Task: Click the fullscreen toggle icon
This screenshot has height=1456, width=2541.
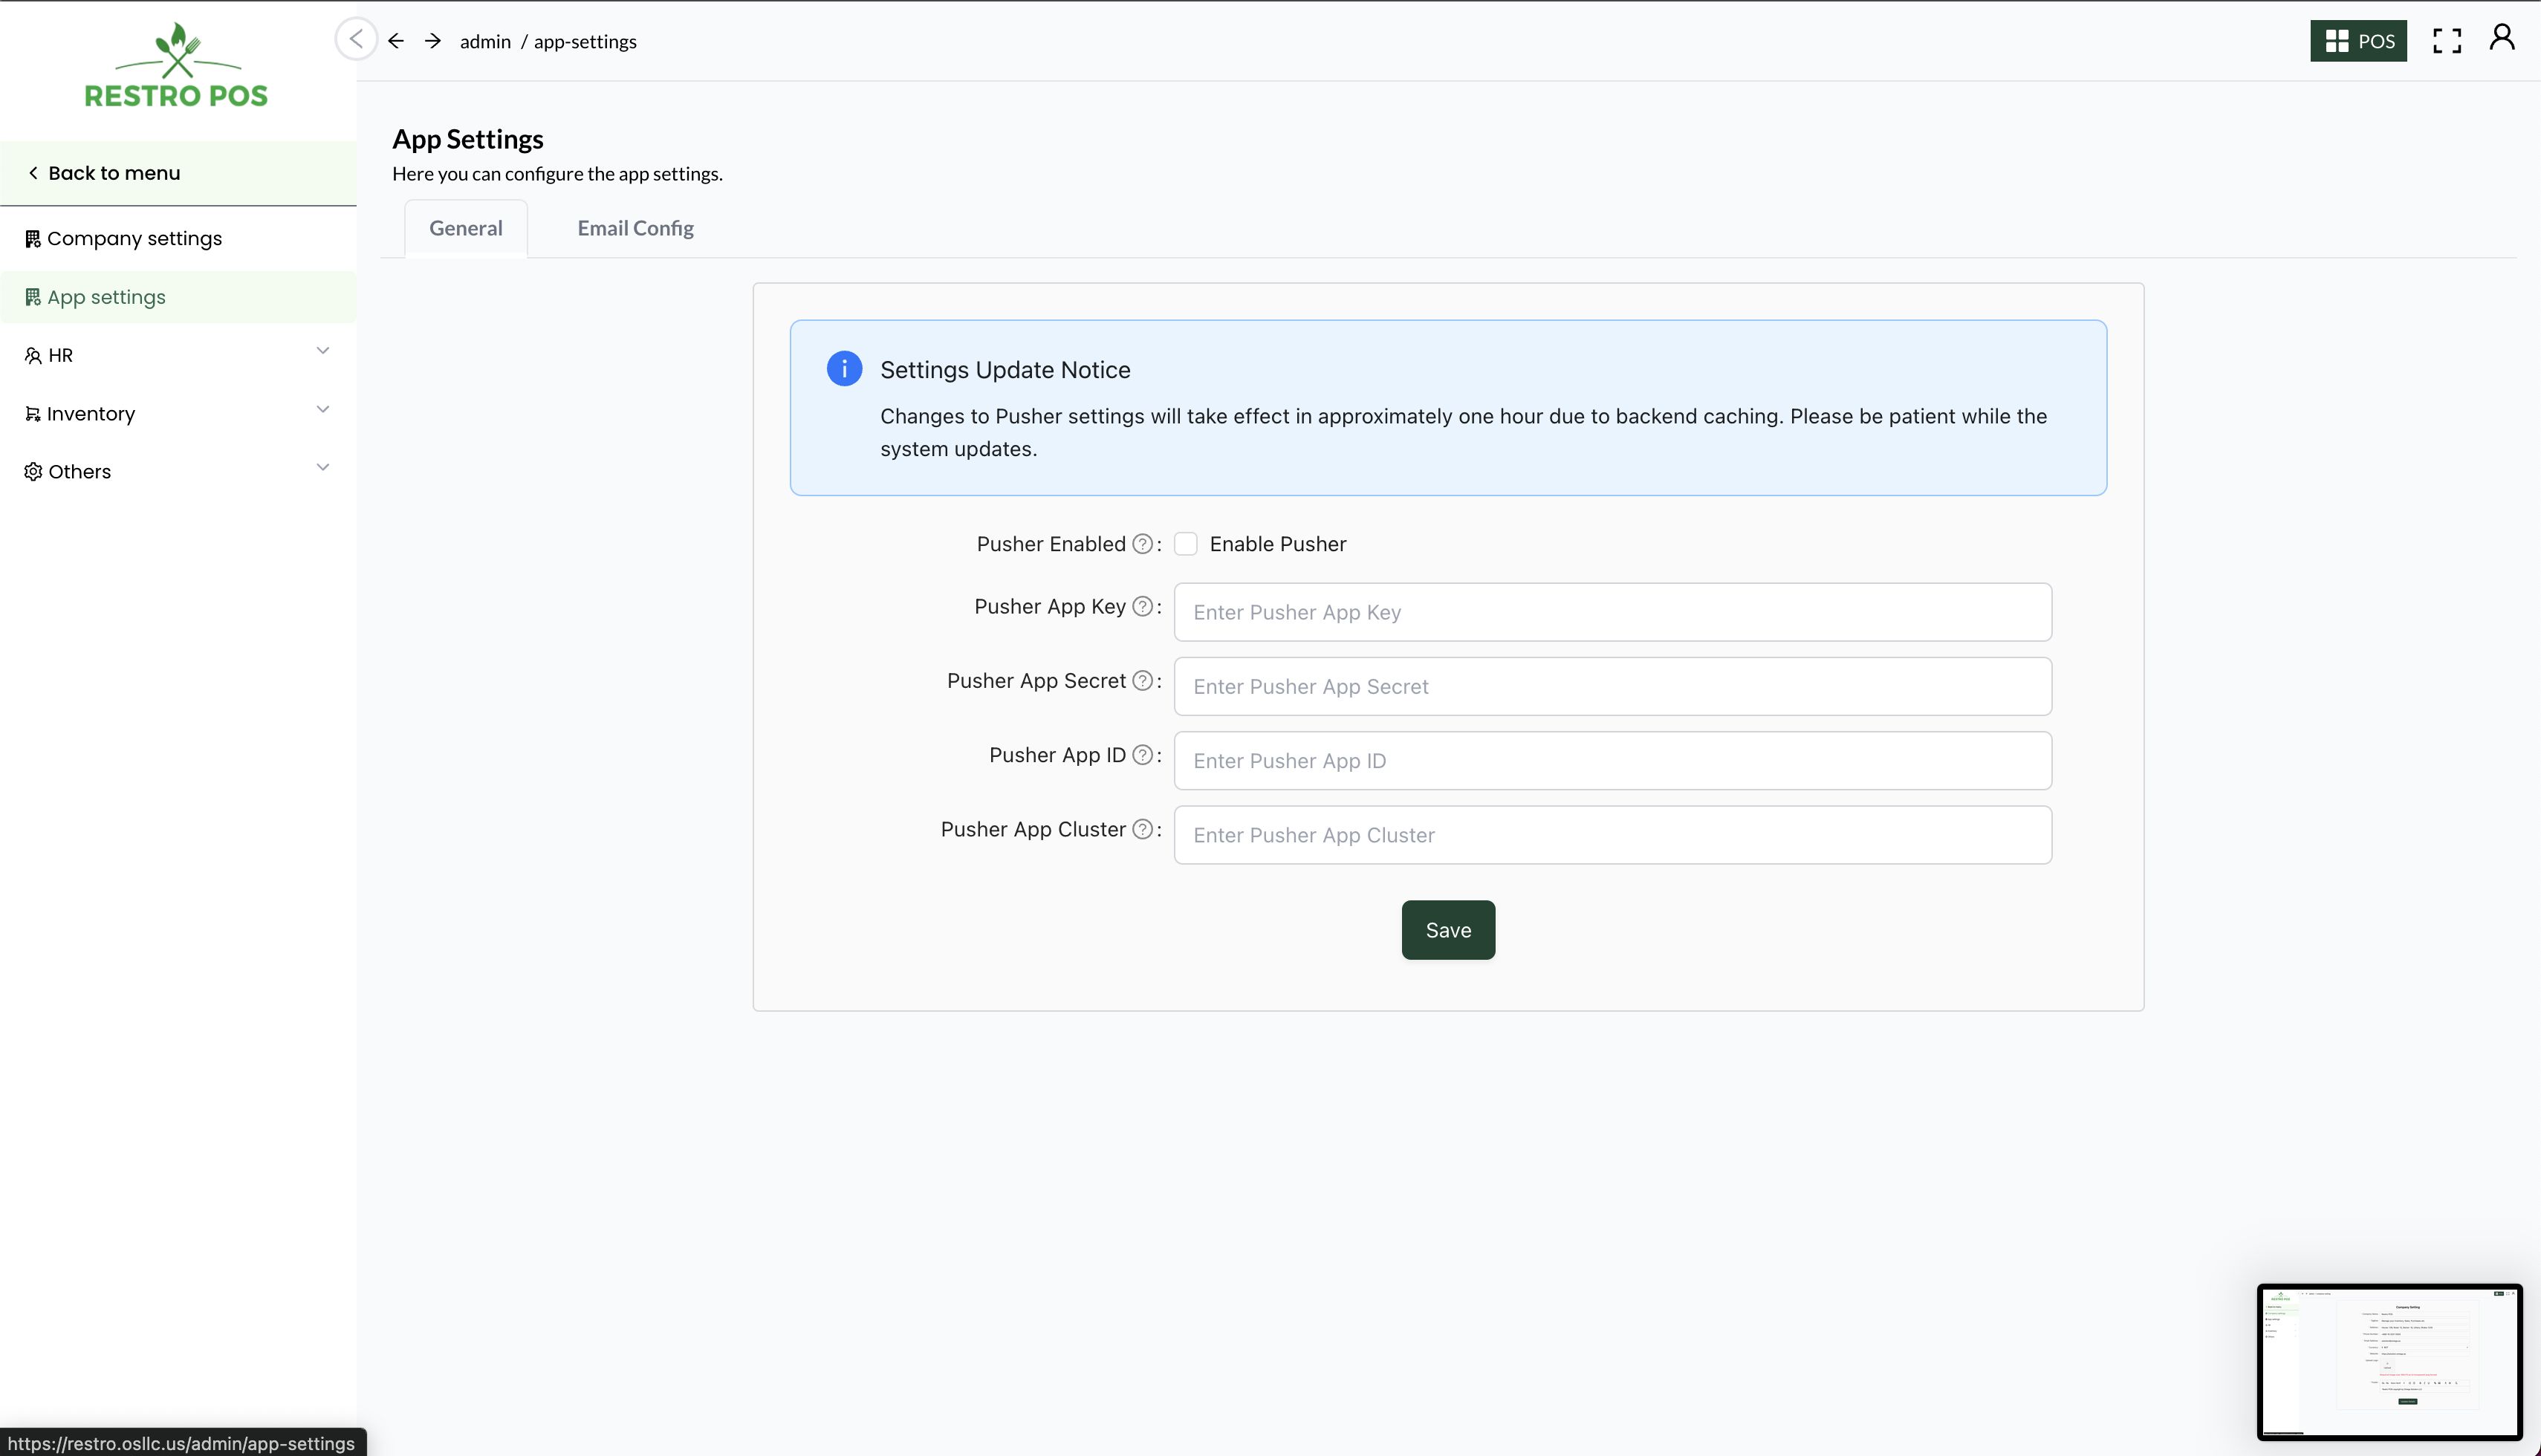Action: (2446, 41)
